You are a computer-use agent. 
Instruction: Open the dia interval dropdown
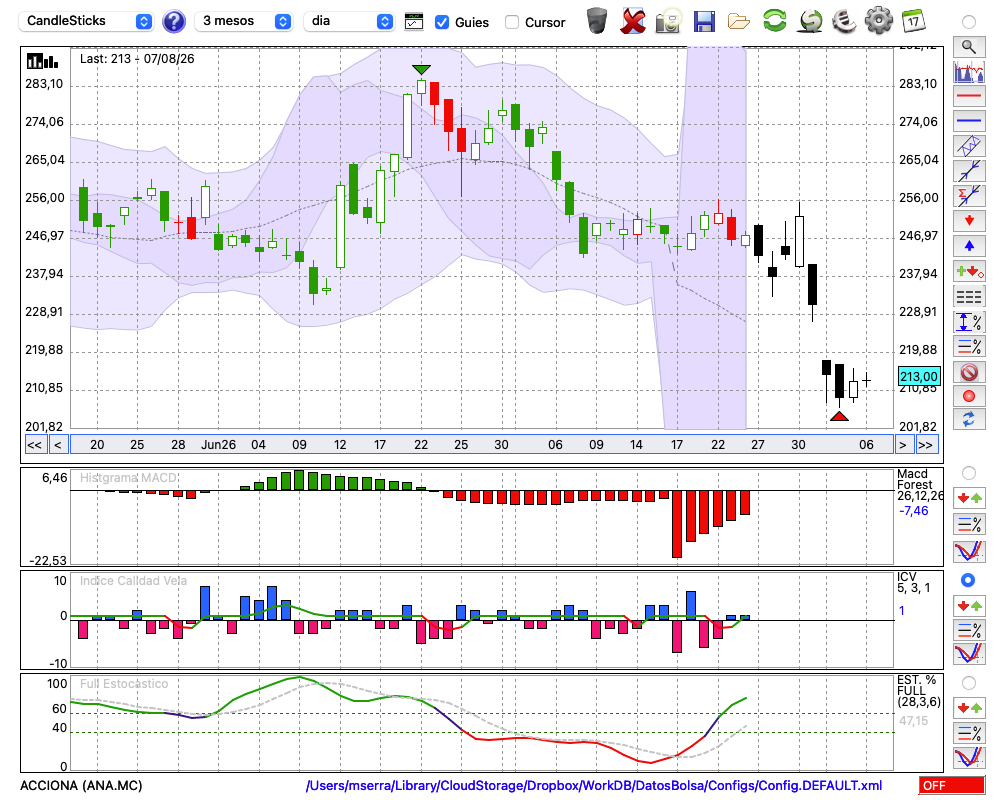click(349, 21)
